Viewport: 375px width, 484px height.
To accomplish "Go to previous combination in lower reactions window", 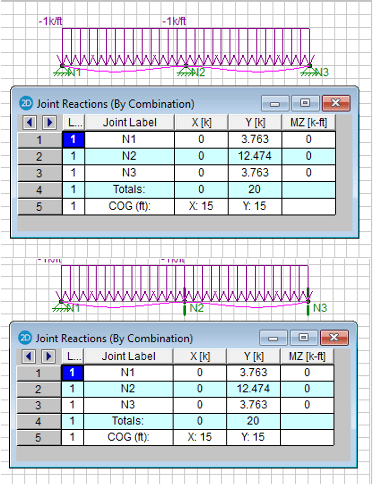I will pyautogui.click(x=29, y=356).
